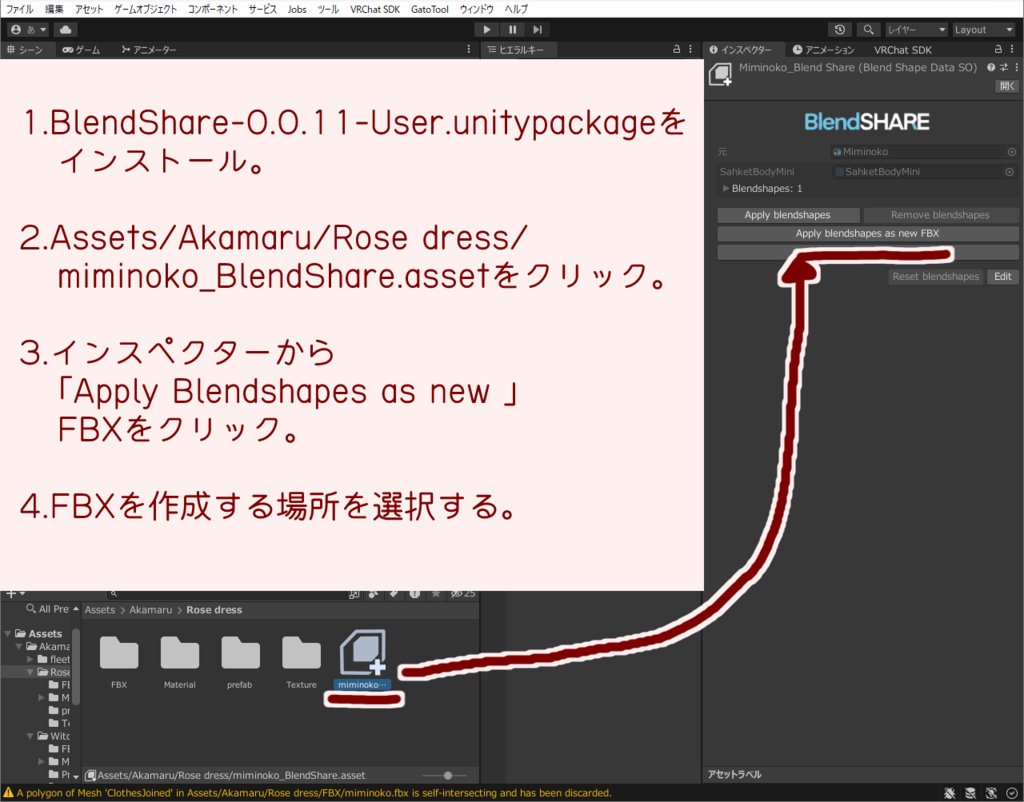This screenshot has width=1024, height=802.
Task: Select the Akamaru folder in tree
Action: pos(48,647)
